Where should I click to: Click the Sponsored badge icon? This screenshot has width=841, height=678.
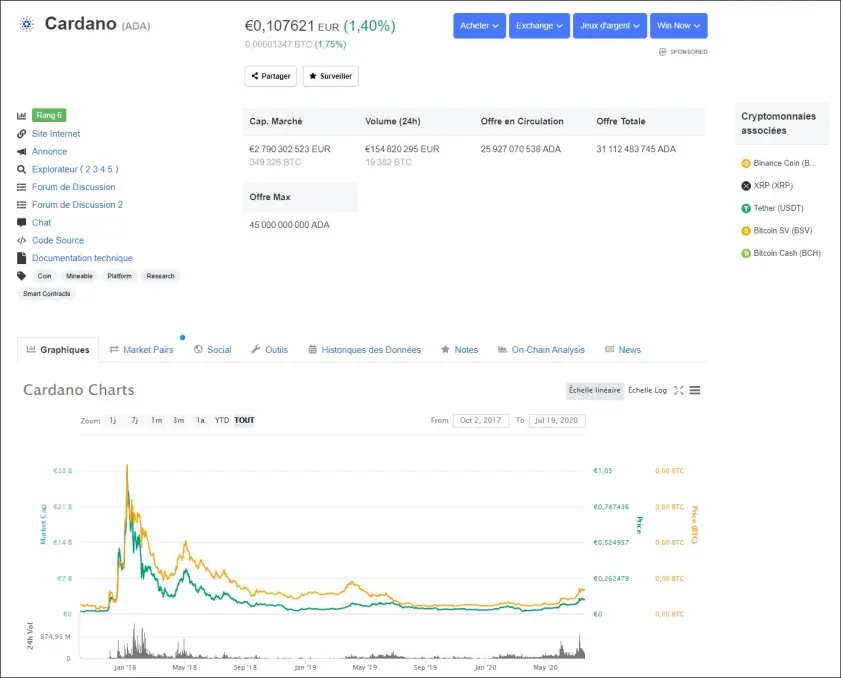coord(662,51)
